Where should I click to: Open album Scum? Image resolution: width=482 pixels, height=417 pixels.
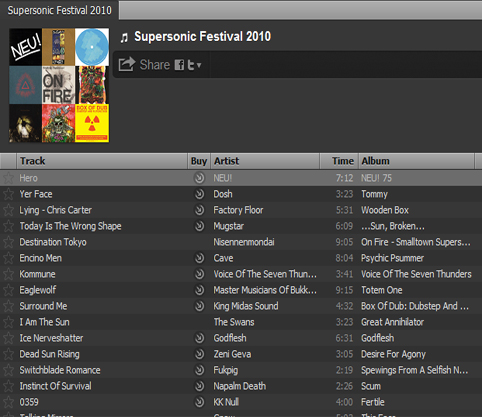(371, 386)
